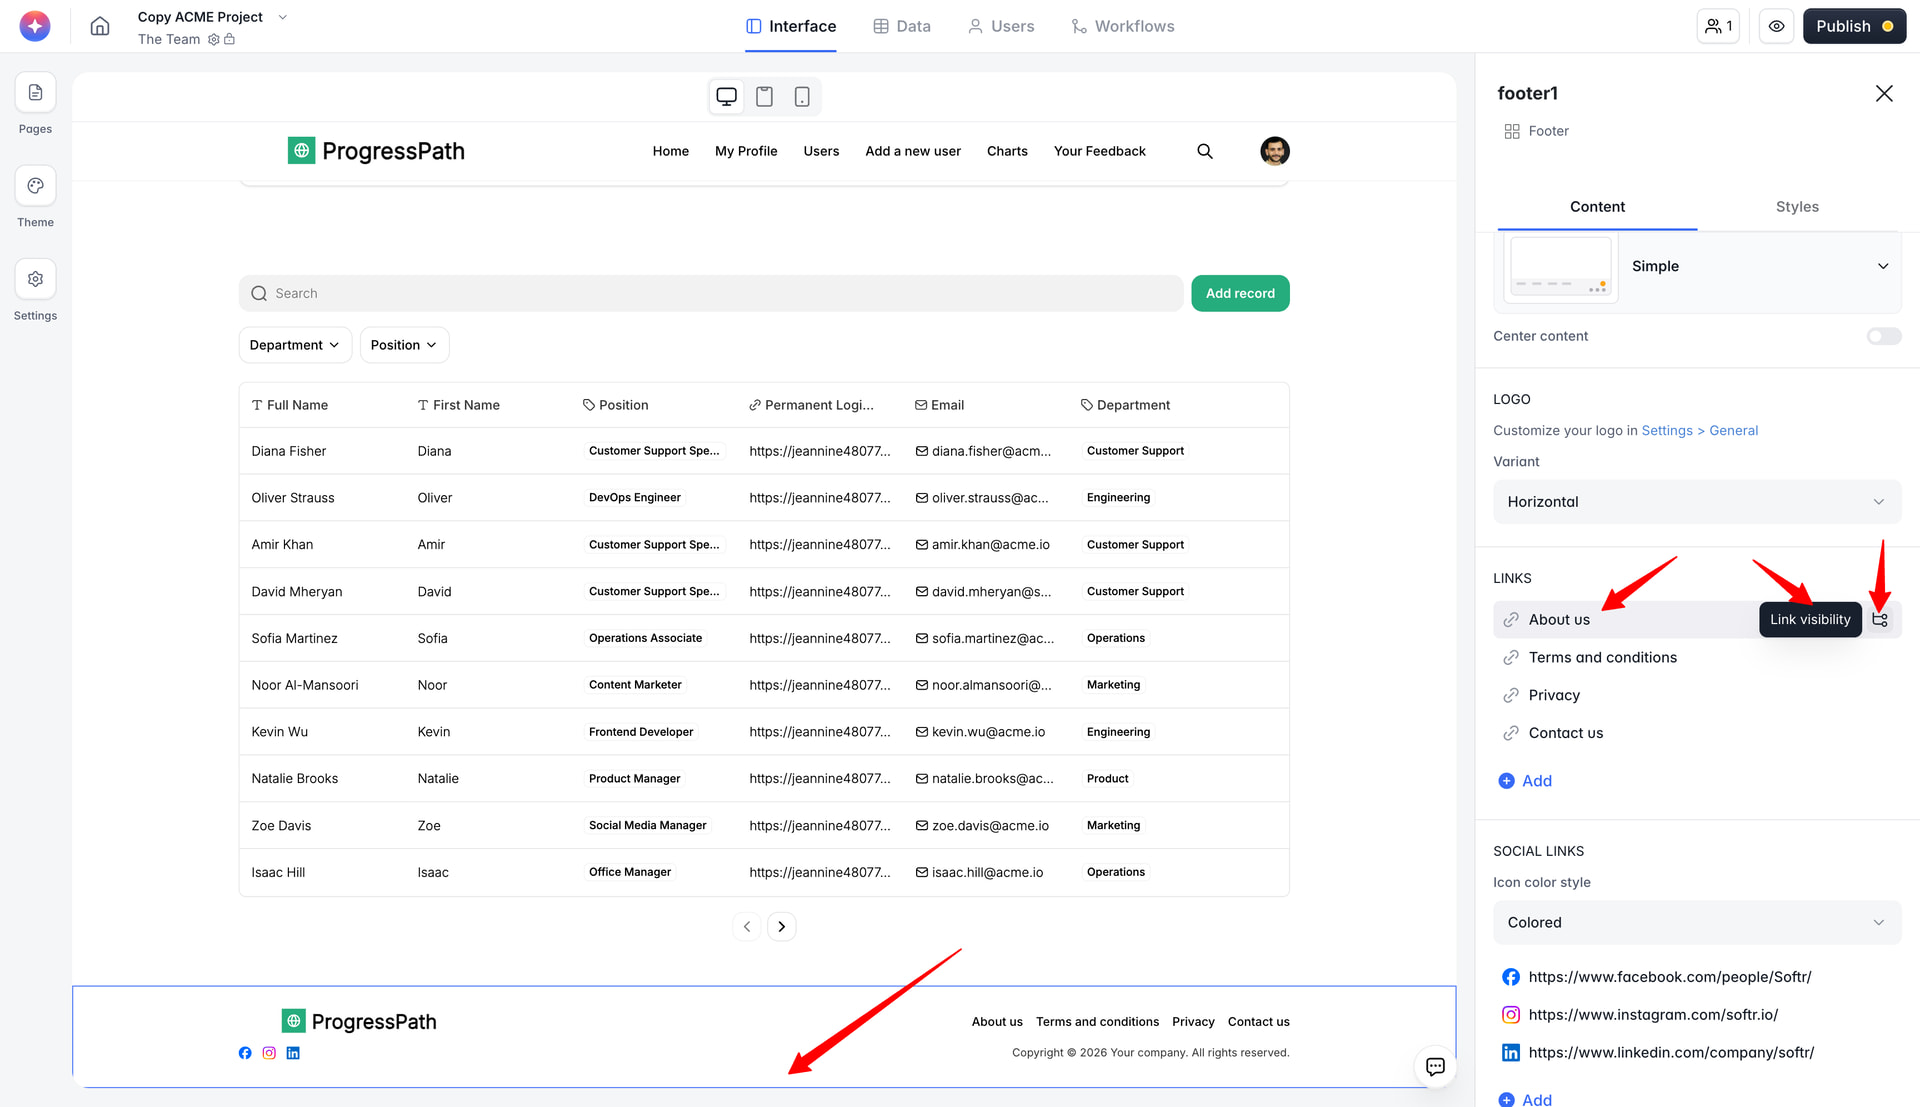Image resolution: width=1920 pixels, height=1107 pixels.
Task: Click the link visibility icon for About us
Action: pos(1880,620)
